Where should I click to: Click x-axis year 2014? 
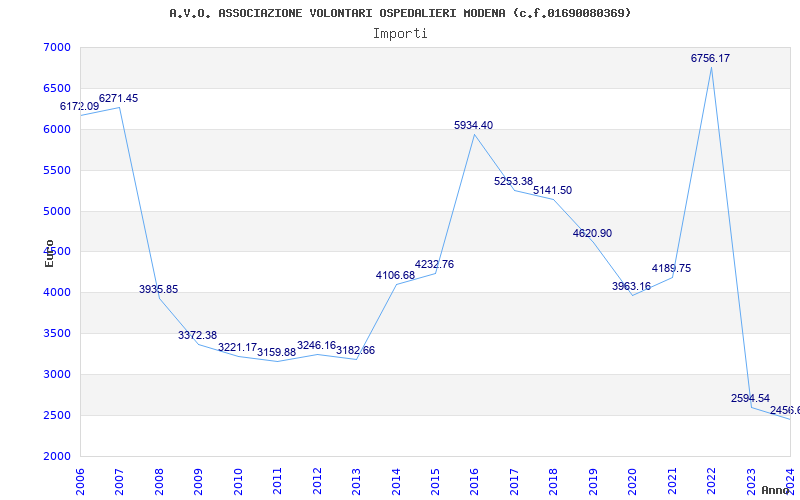(x=396, y=482)
